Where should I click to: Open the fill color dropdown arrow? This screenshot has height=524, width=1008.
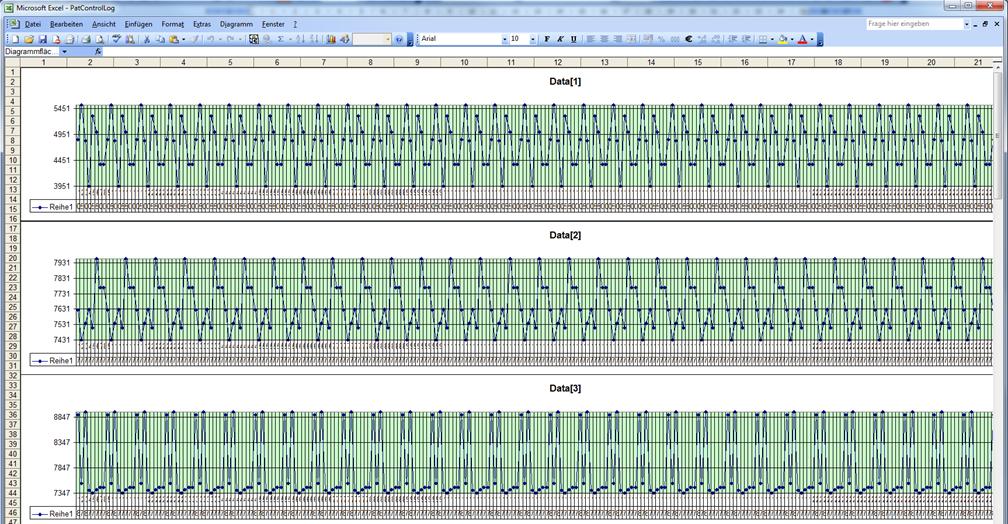pyautogui.click(x=792, y=39)
